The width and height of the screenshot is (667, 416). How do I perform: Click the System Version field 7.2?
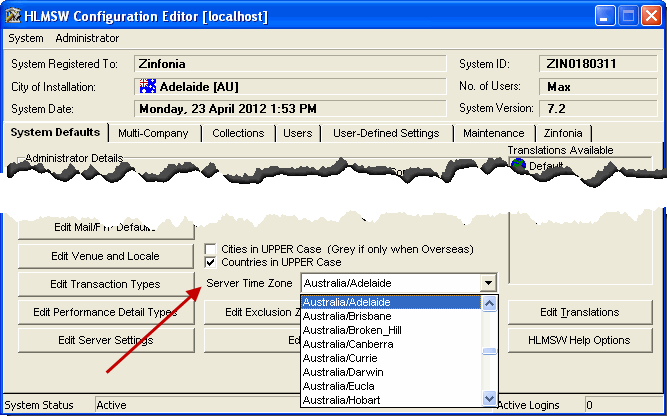[598, 109]
